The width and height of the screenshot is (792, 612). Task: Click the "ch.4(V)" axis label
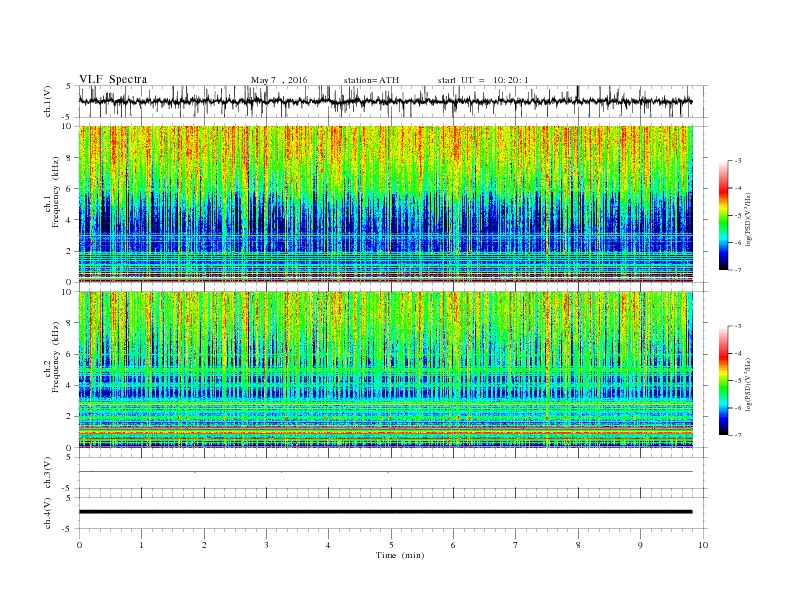48,513
